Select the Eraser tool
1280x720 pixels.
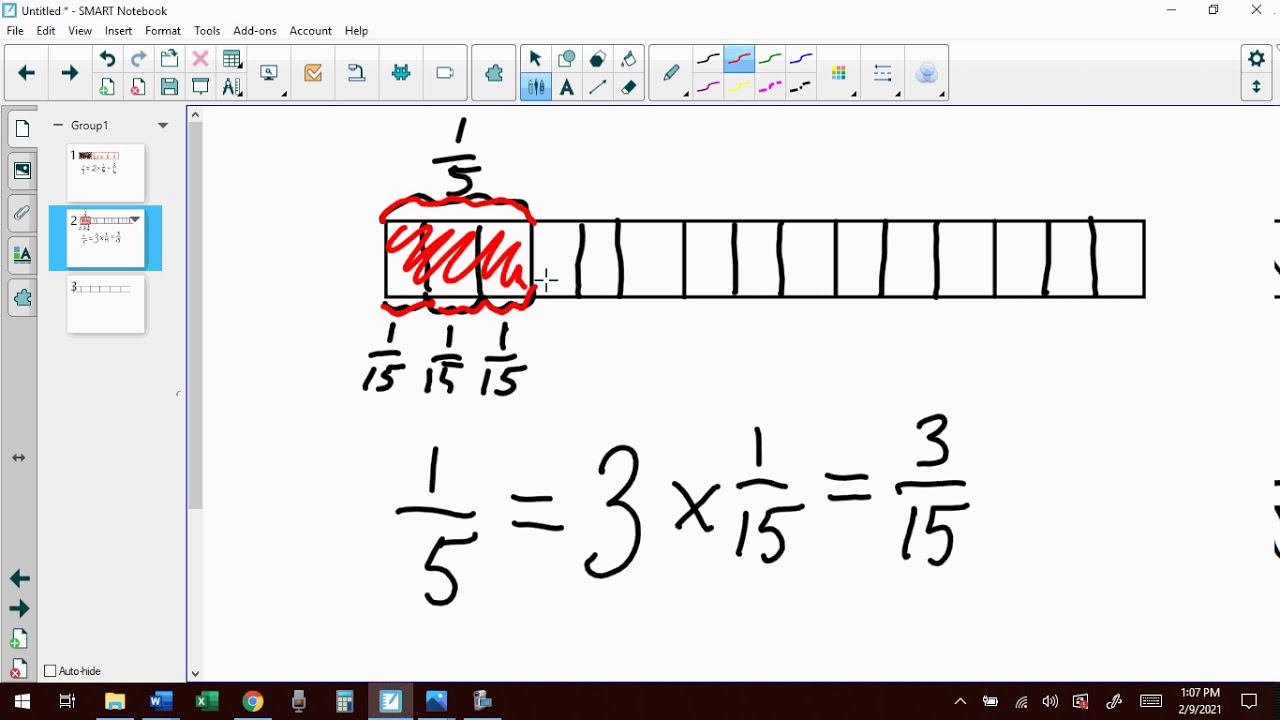(628, 88)
